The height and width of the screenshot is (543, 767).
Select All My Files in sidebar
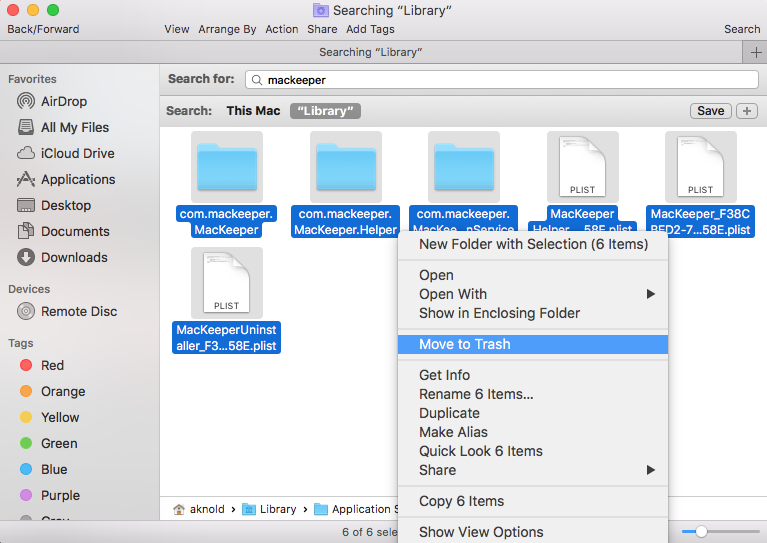point(63,127)
